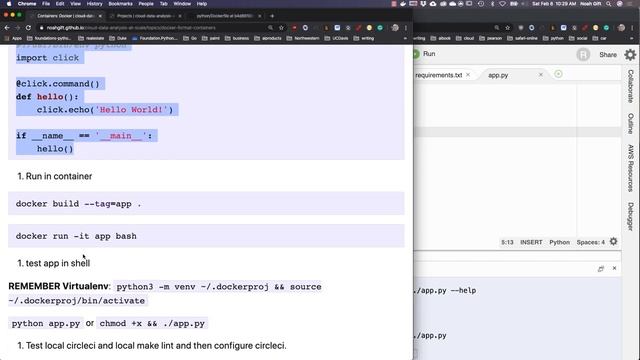The image size is (640, 360).
Task: Open a new Cloud9 editor tab with green plus
Action: [x=558, y=74]
